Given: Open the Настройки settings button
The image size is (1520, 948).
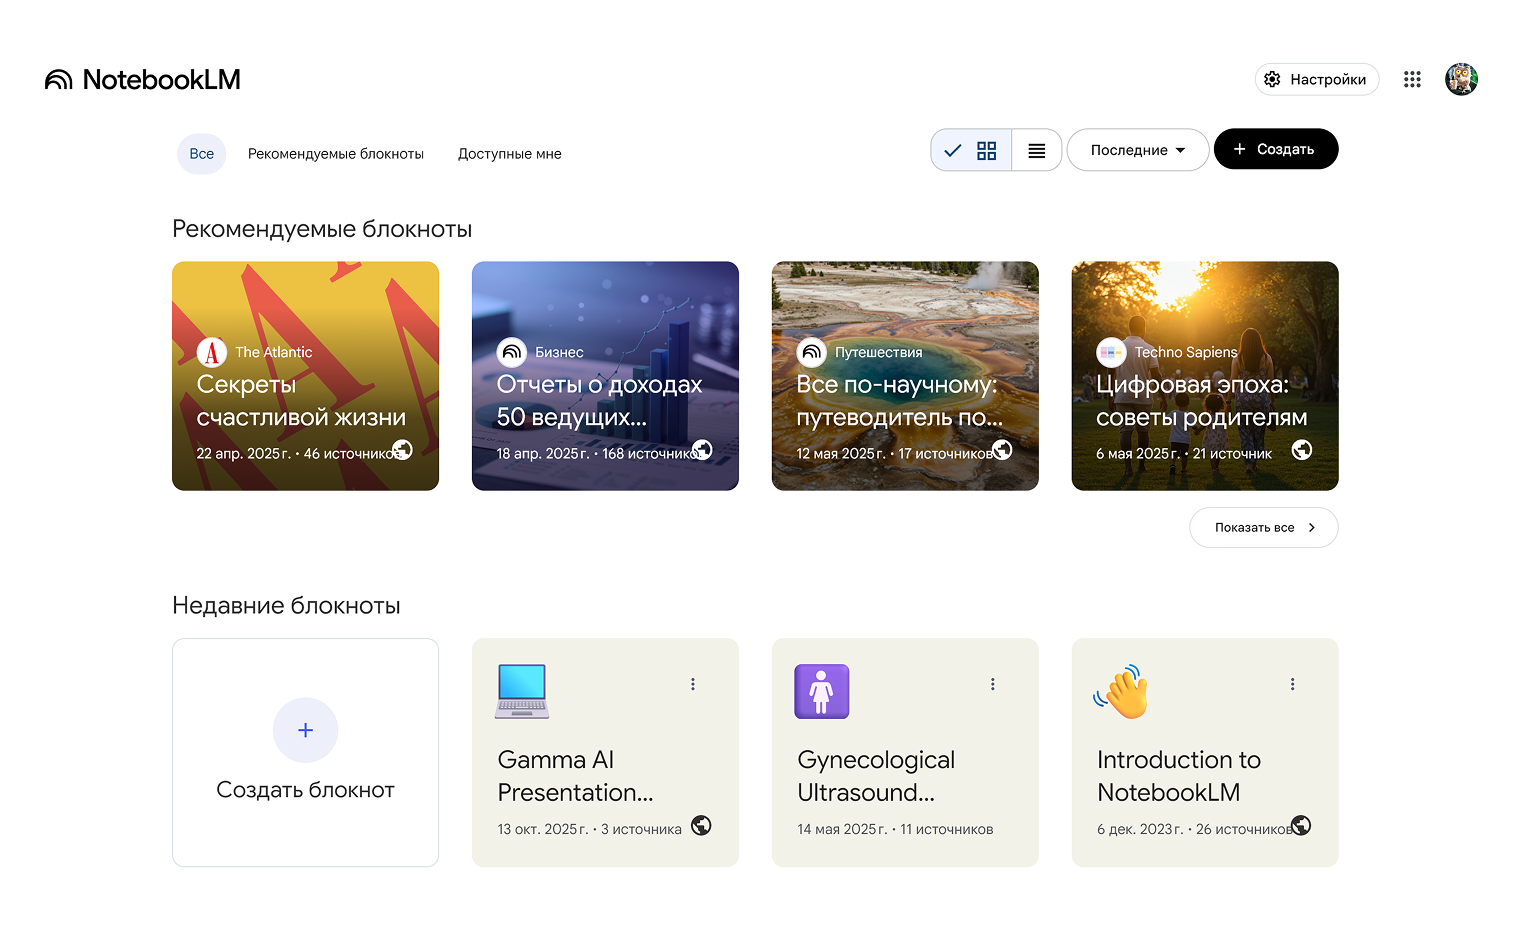Looking at the screenshot, I should [x=1316, y=80].
